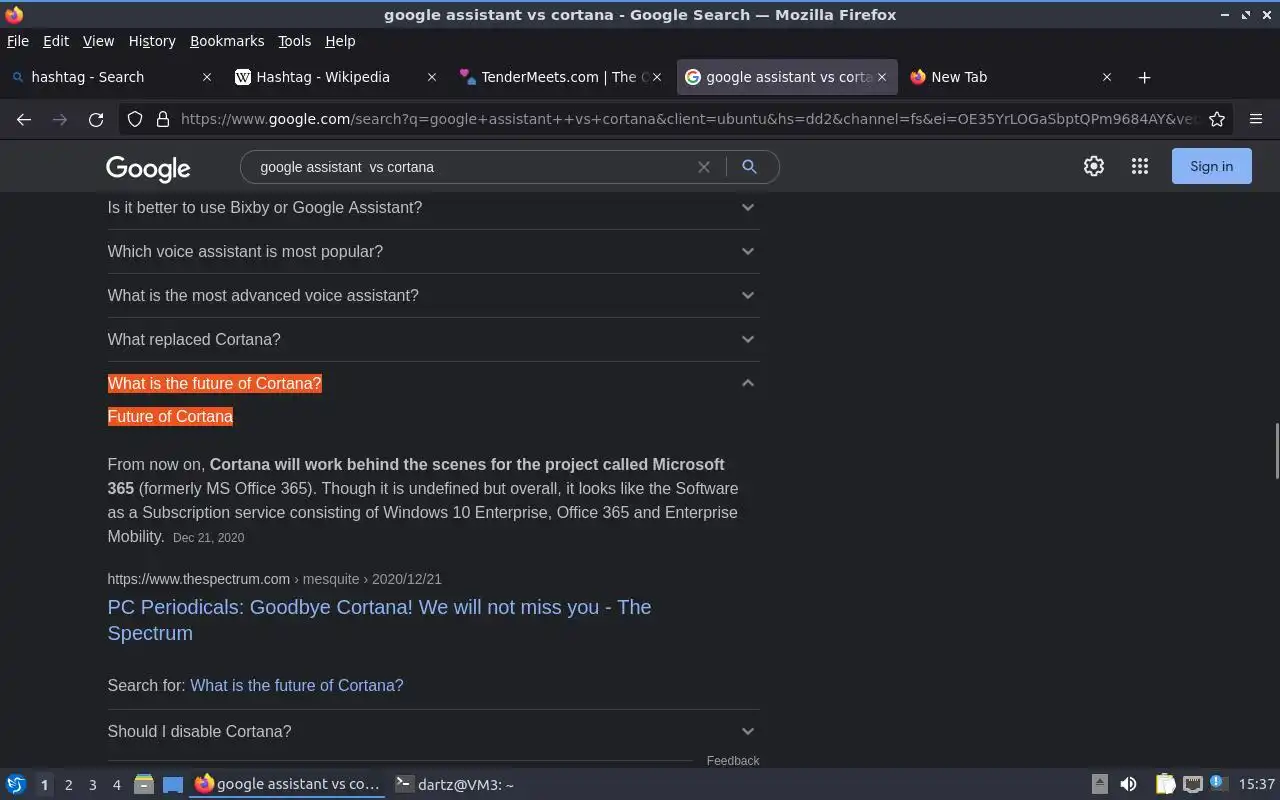Viewport: 1280px width, 800px height.
Task: Open the volume control tray icon
Action: [1128, 784]
